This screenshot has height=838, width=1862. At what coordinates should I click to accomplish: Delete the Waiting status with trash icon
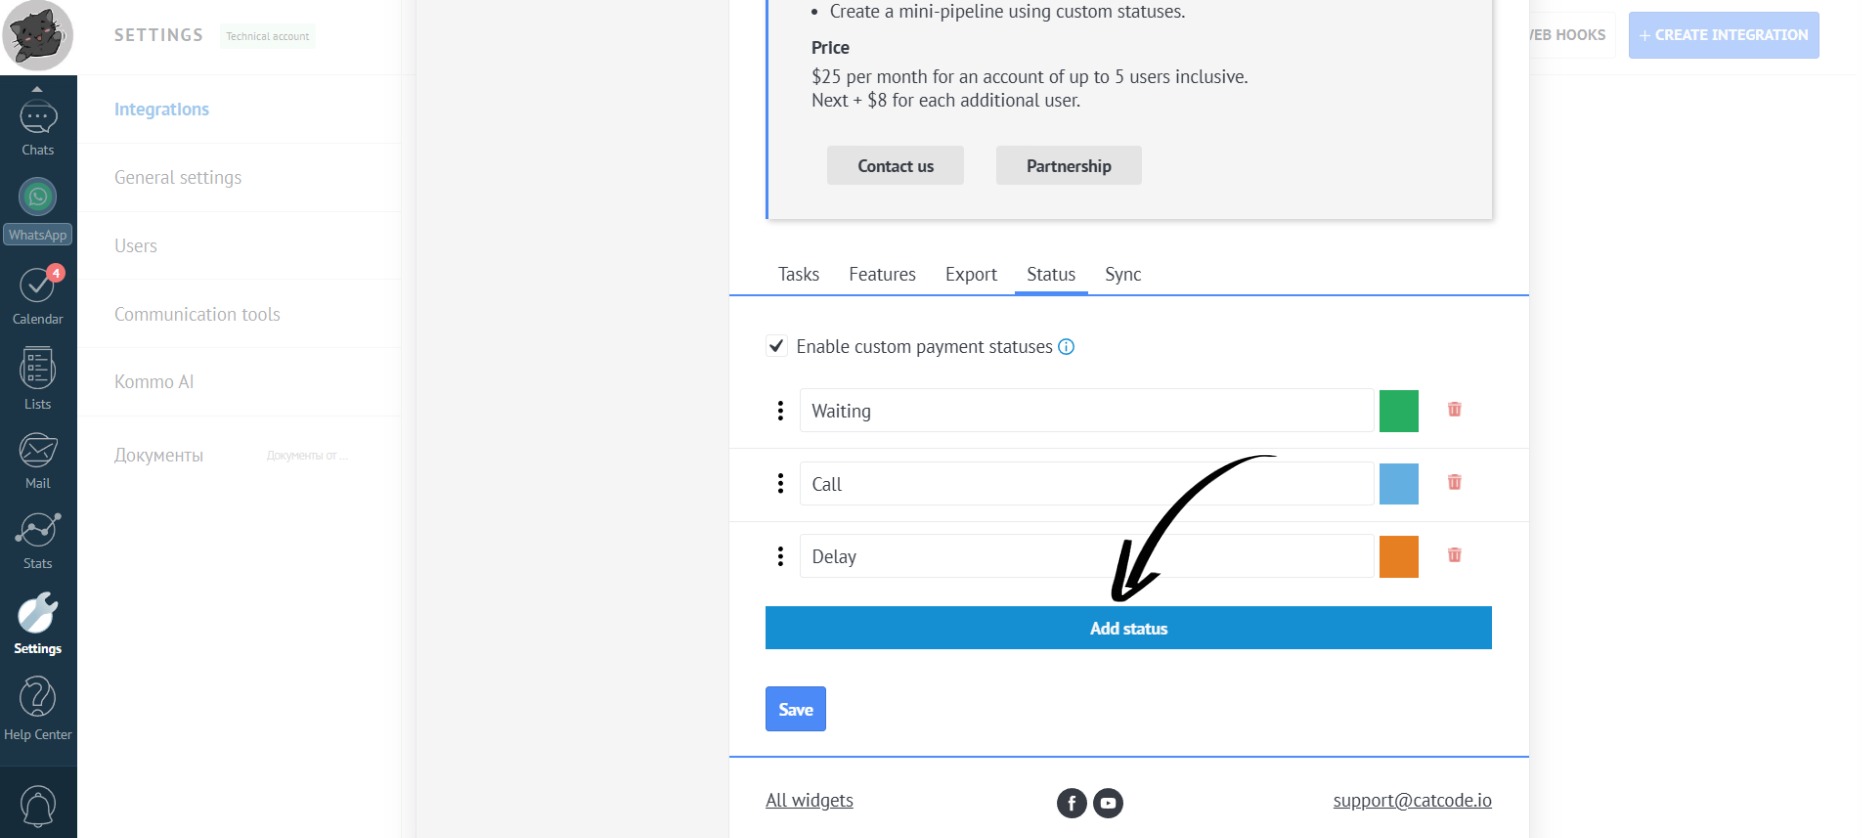click(1454, 409)
